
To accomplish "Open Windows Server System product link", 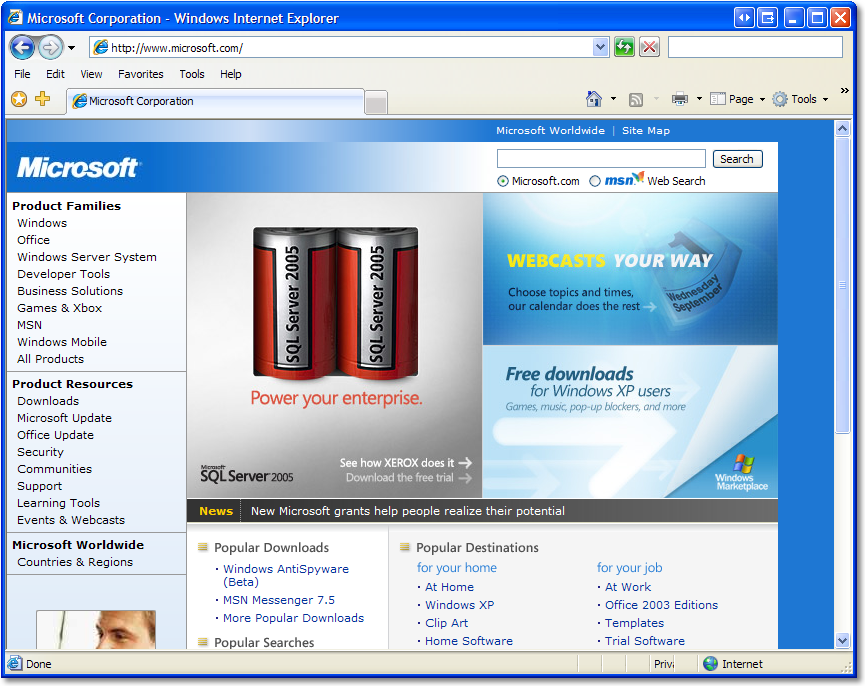I will [87, 257].
